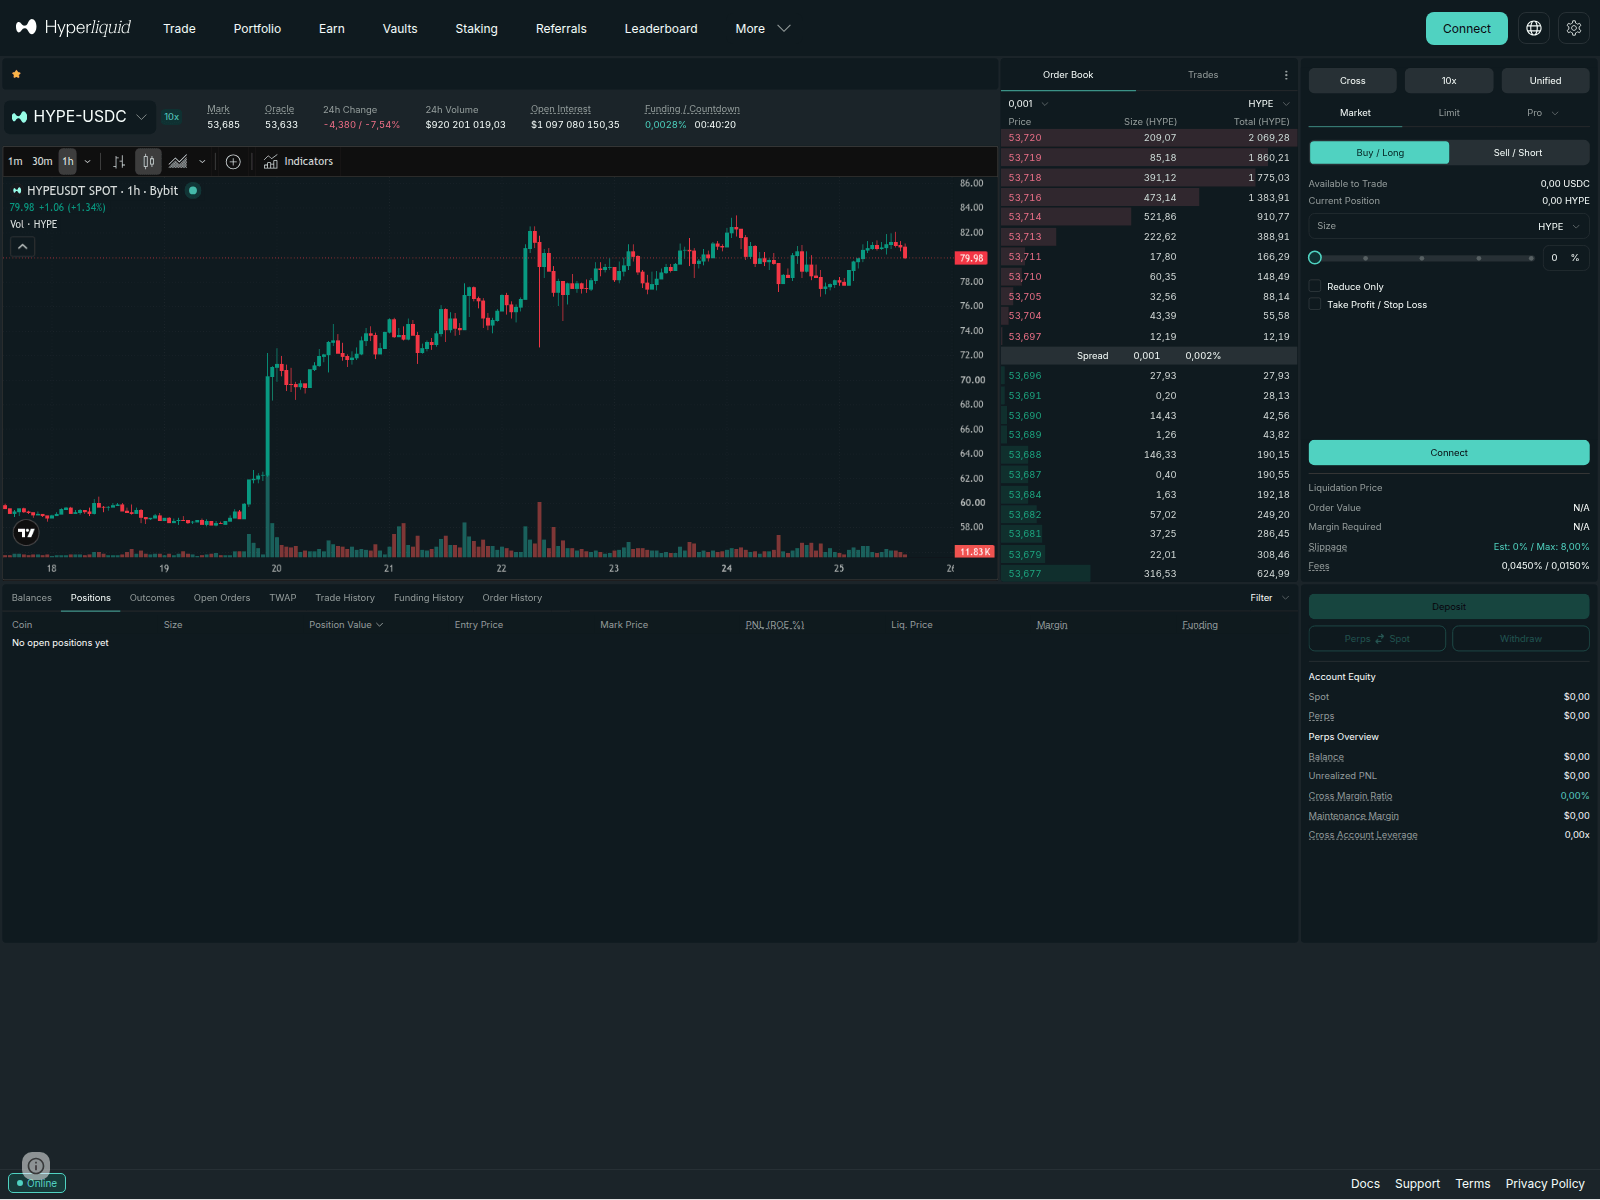Click the Withdraw button
1600x1200 pixels.
tap(1521, 638)
